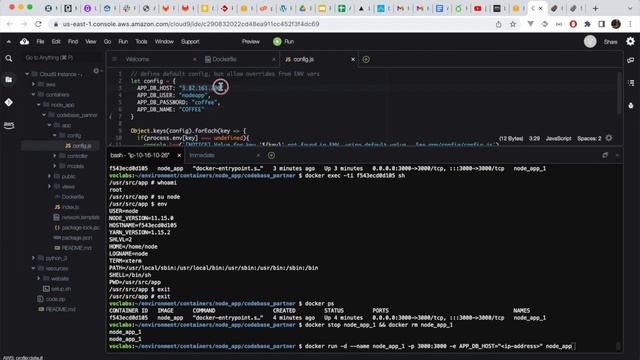This screenshot has height=360, width=640.
Task: Open the AWS Toolkit sidebar icon
Action: pyautogui.click(x=9, y=125)
